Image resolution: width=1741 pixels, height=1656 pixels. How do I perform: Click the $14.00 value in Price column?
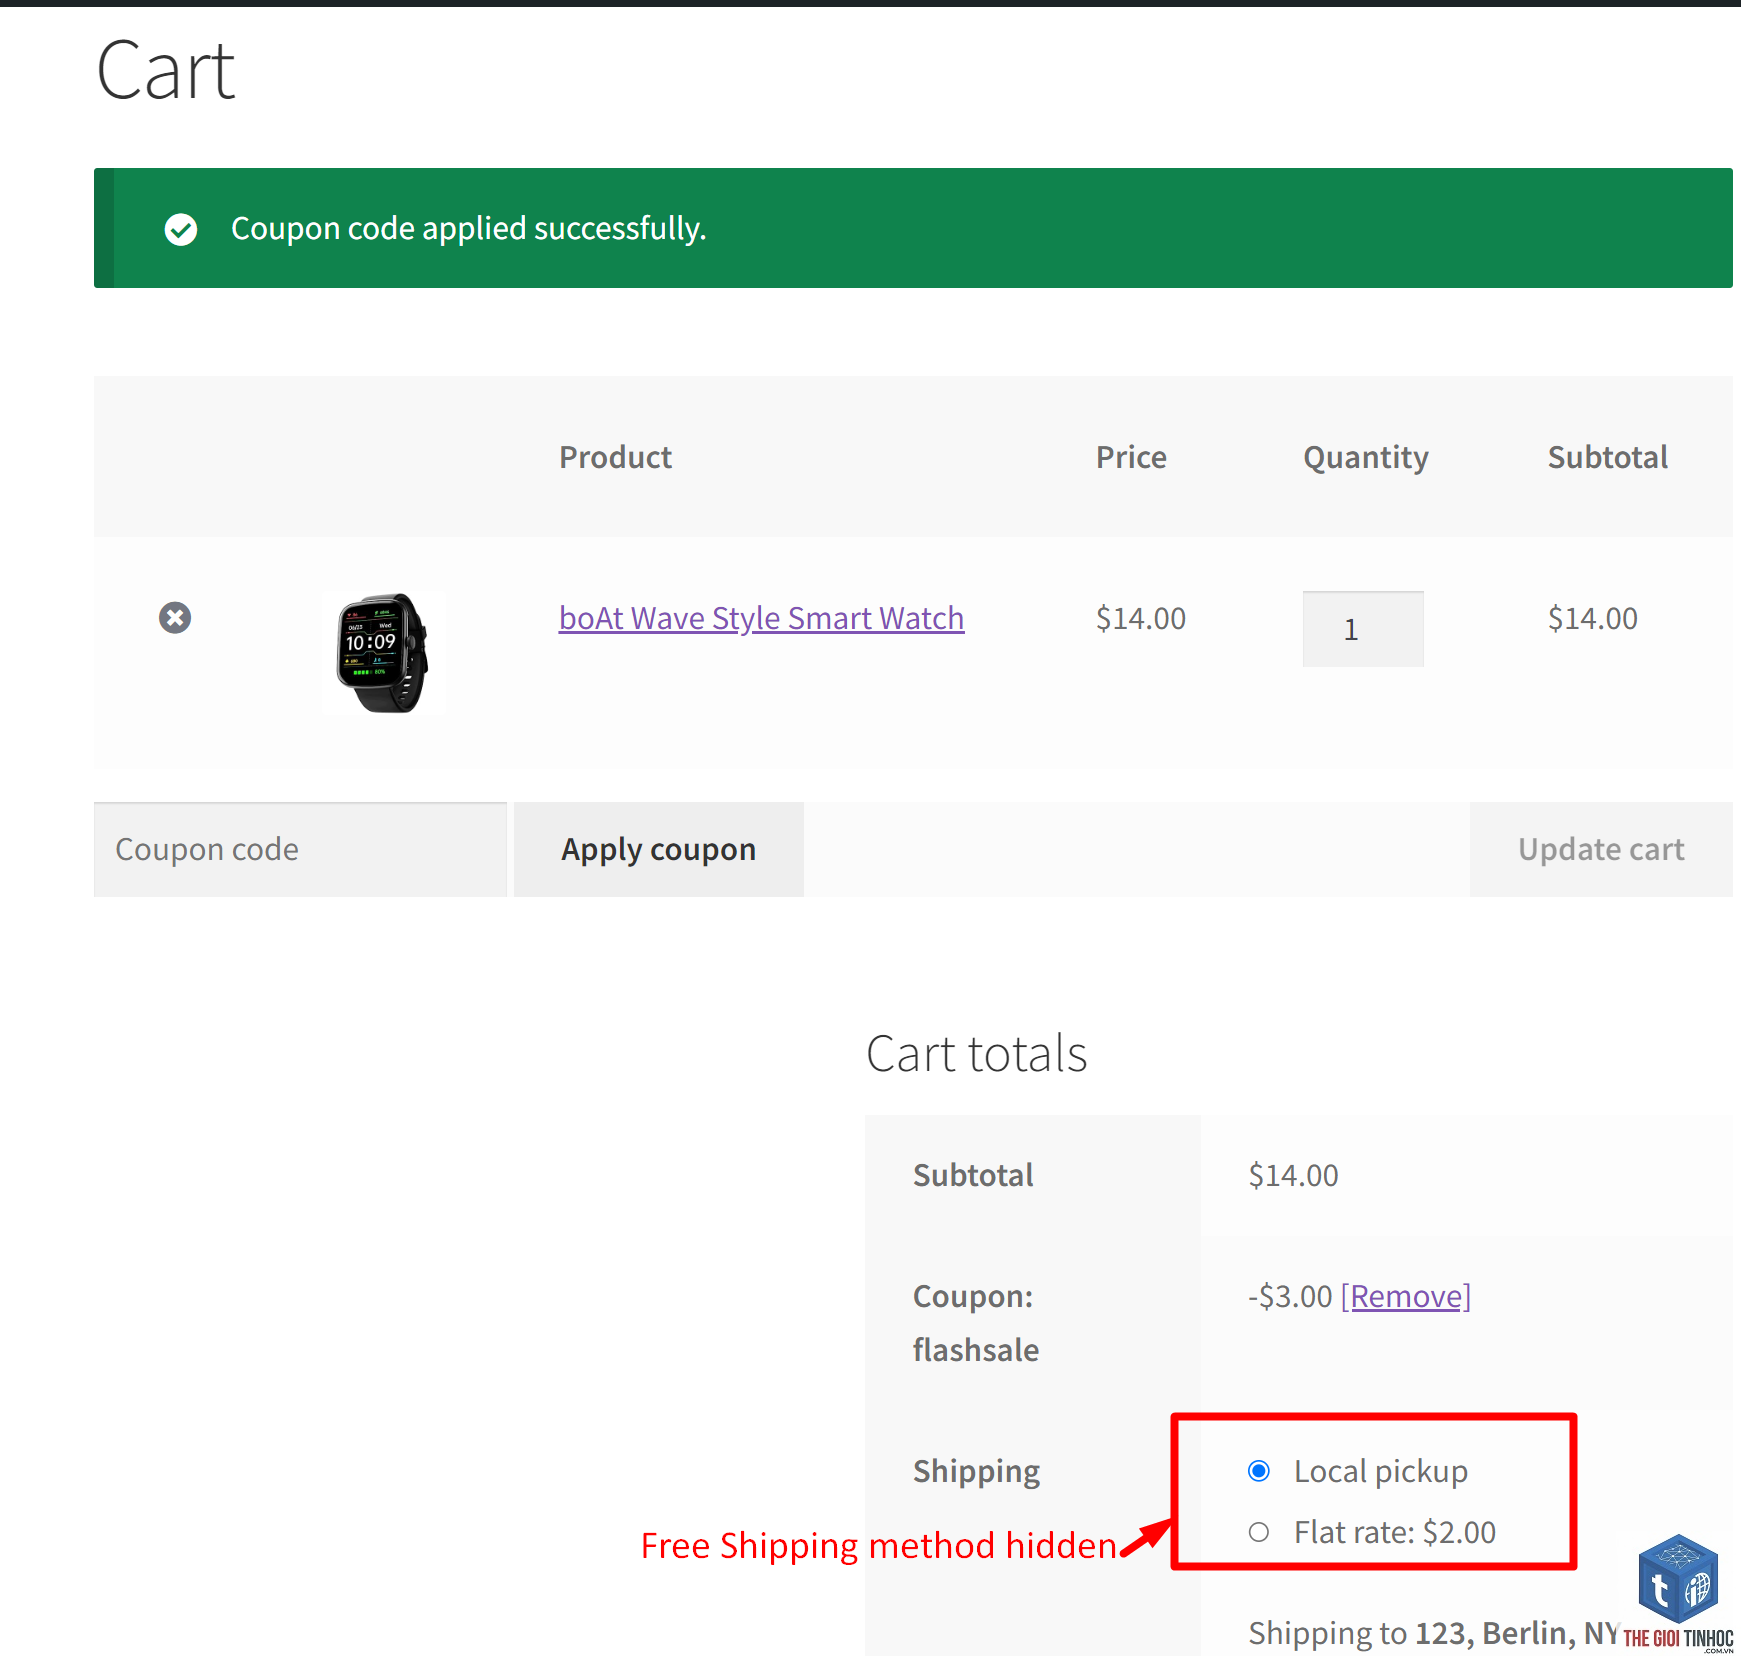pyautogui.click(x=1141, y=618)
